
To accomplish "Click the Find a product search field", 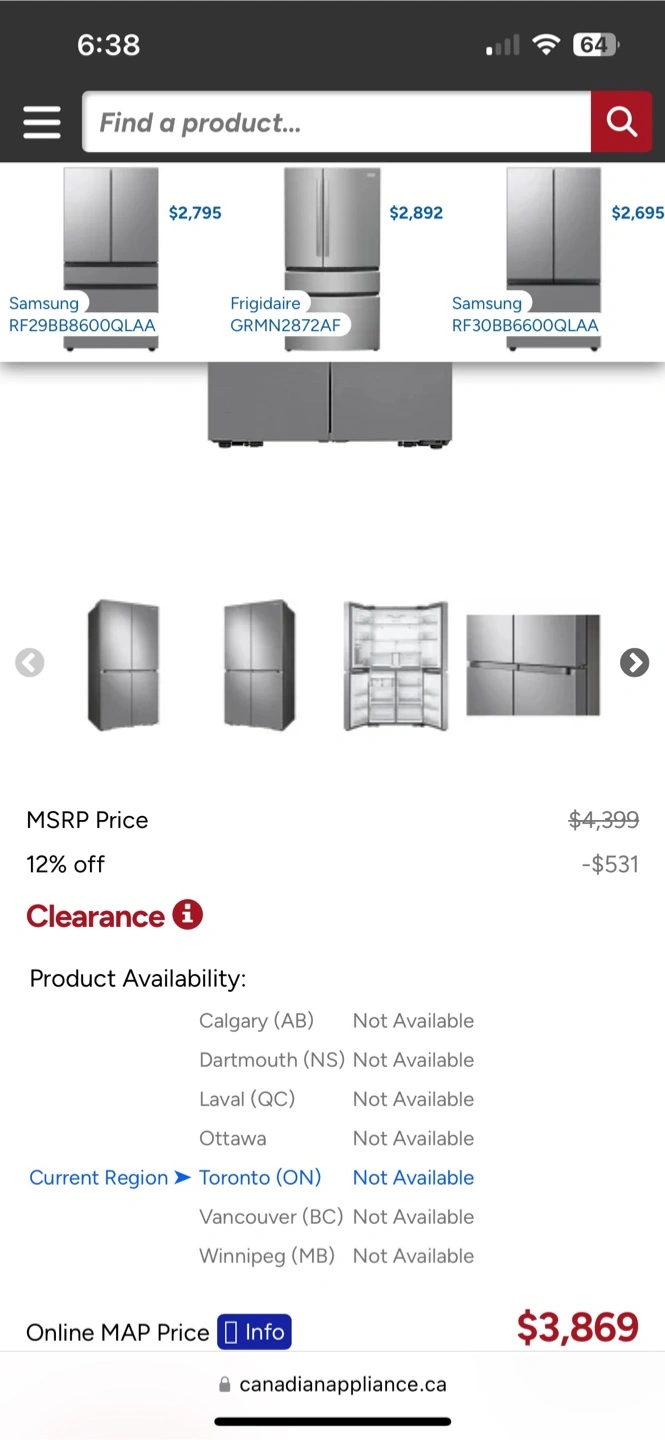I will 337,122.
